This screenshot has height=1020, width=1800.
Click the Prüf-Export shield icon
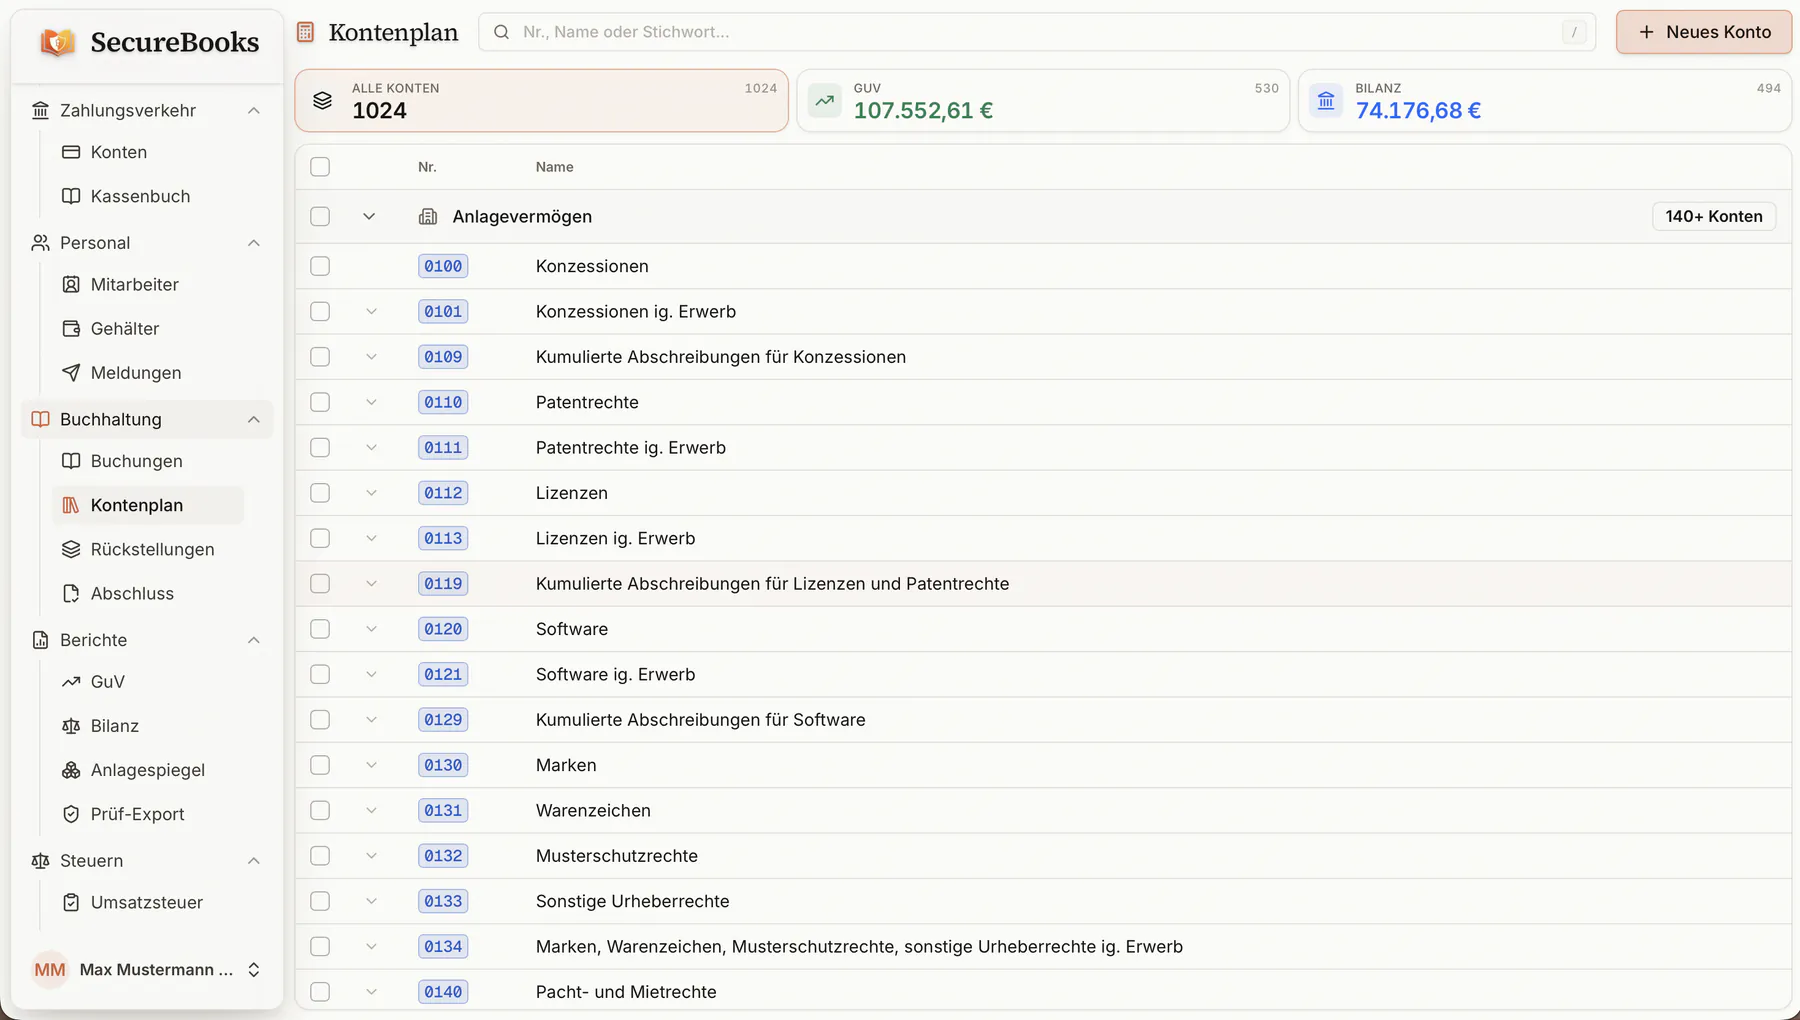[x=71, y=814]
